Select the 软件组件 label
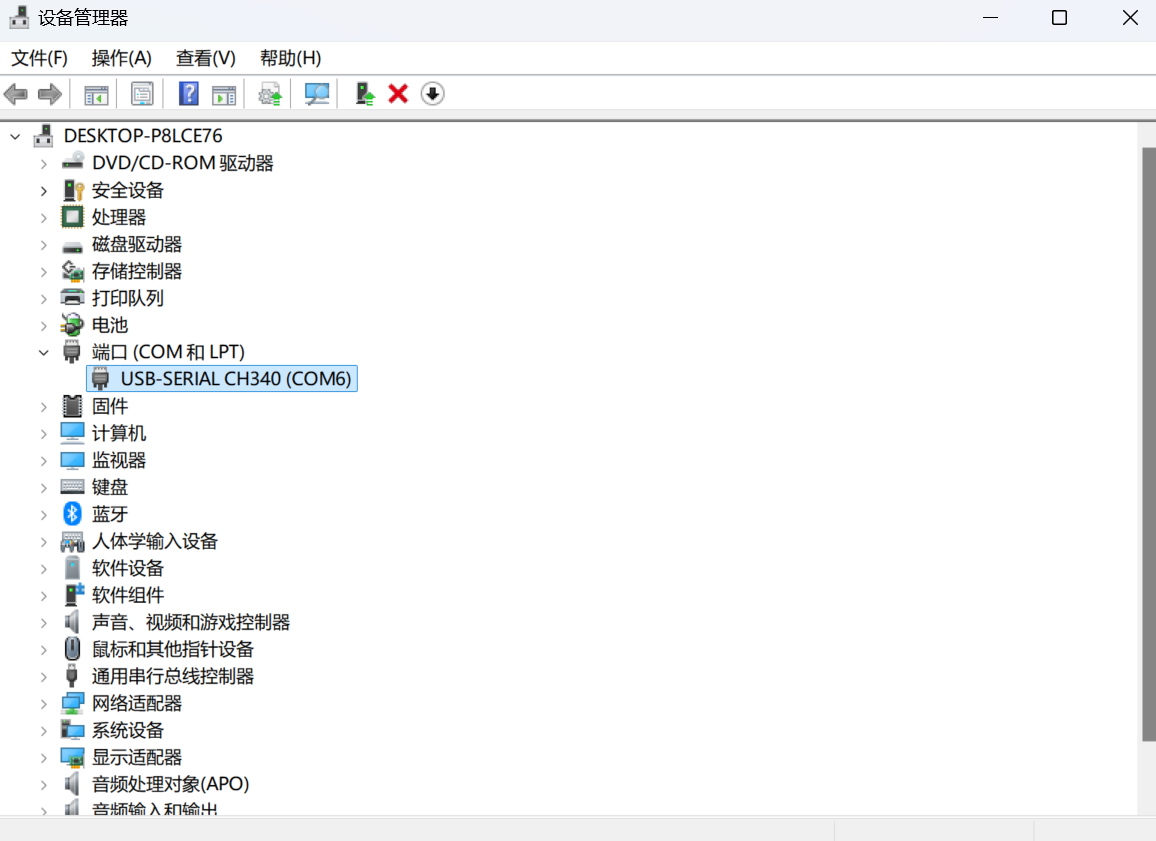 point(128,595)
